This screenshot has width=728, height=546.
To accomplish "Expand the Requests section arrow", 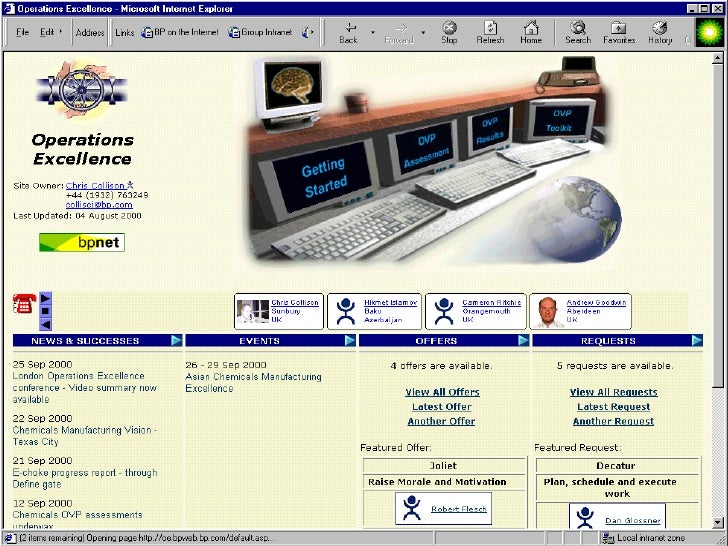I will point(696,340).
